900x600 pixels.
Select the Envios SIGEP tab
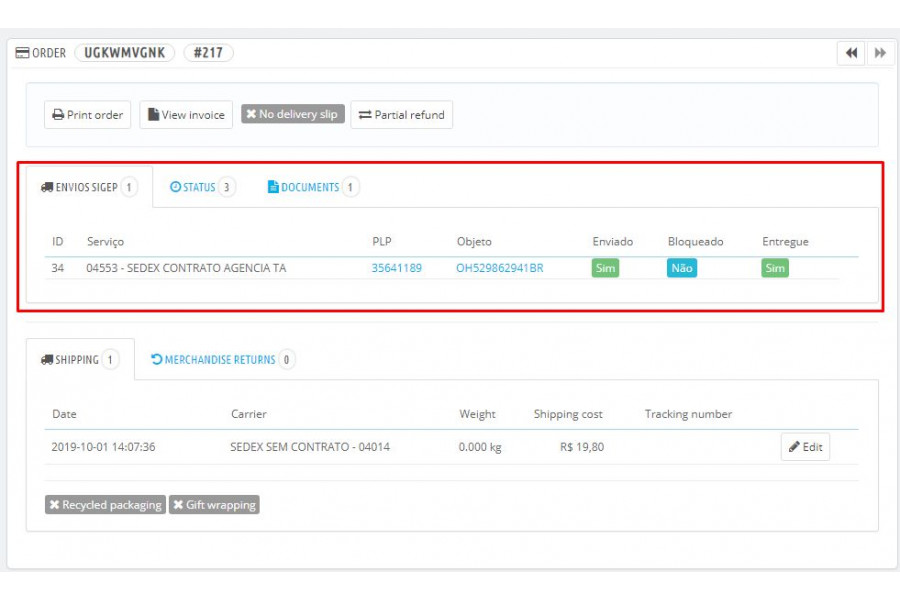point(89,187)
